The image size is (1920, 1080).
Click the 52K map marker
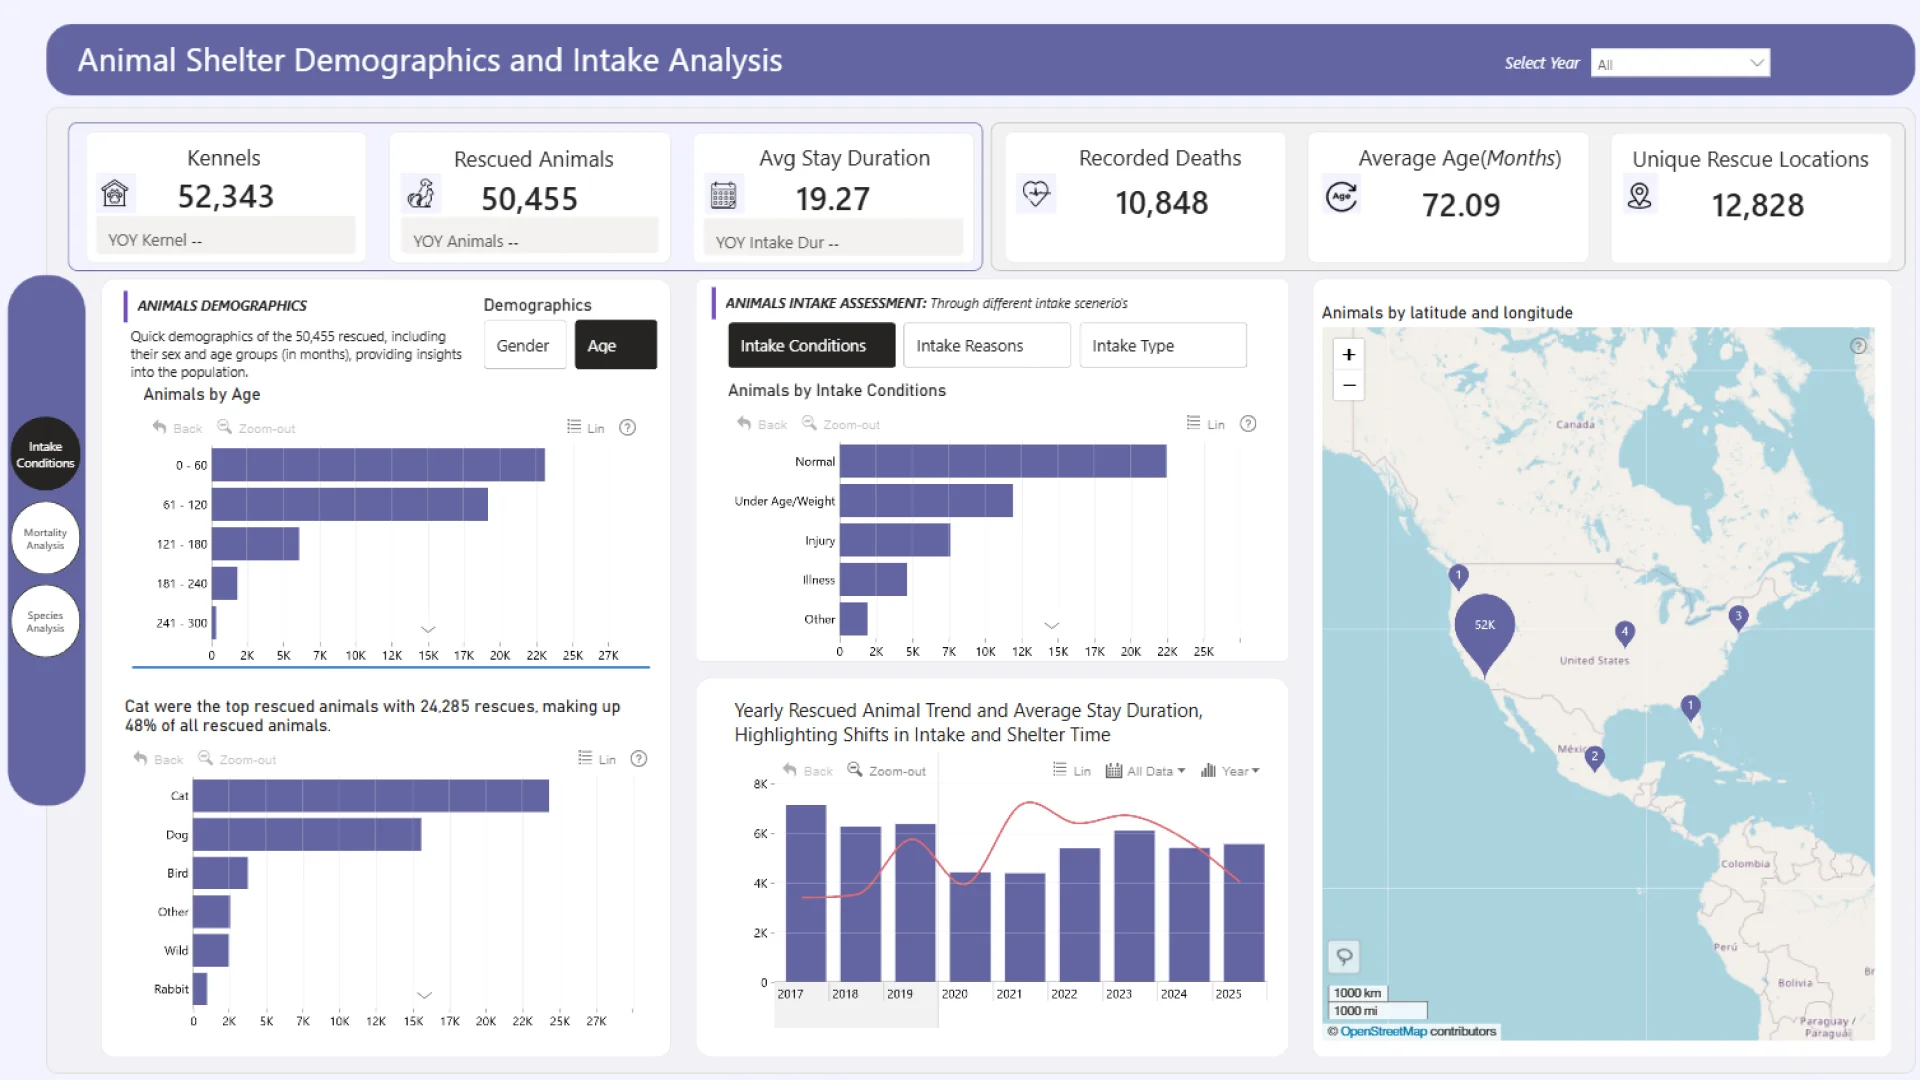click(1484, 627)
